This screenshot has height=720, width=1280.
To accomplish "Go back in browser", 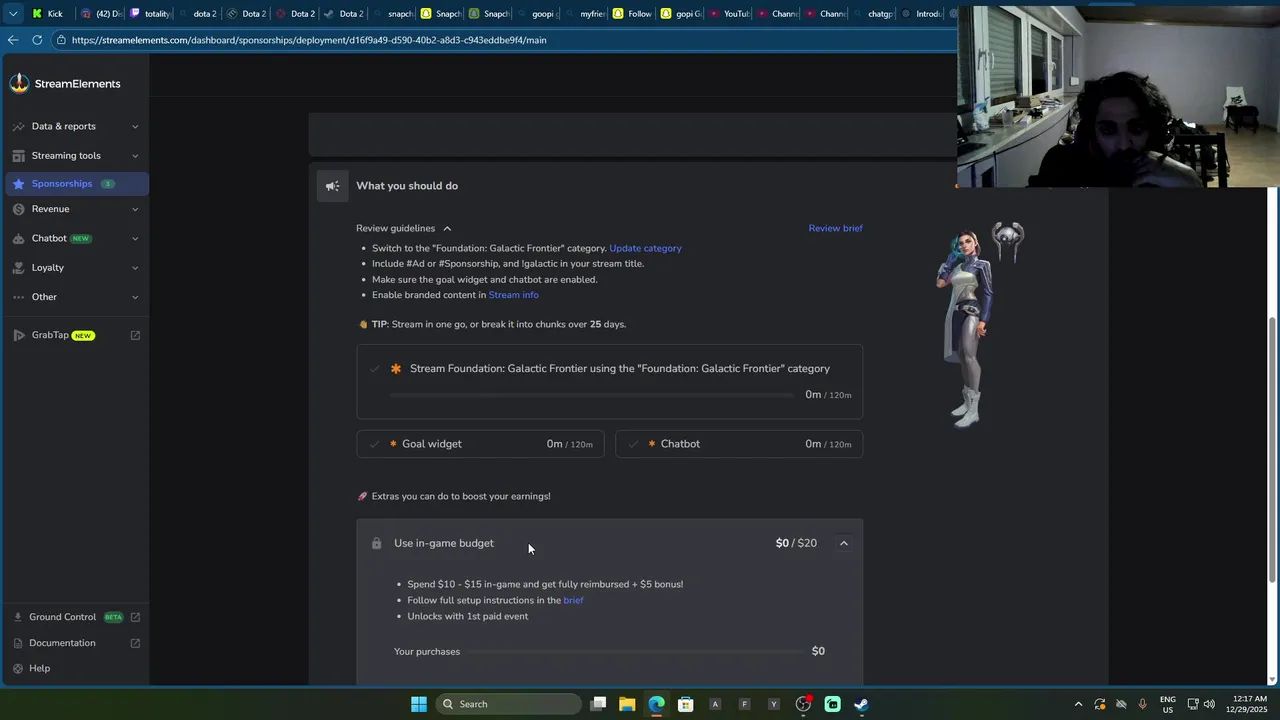I will point(12,40).
